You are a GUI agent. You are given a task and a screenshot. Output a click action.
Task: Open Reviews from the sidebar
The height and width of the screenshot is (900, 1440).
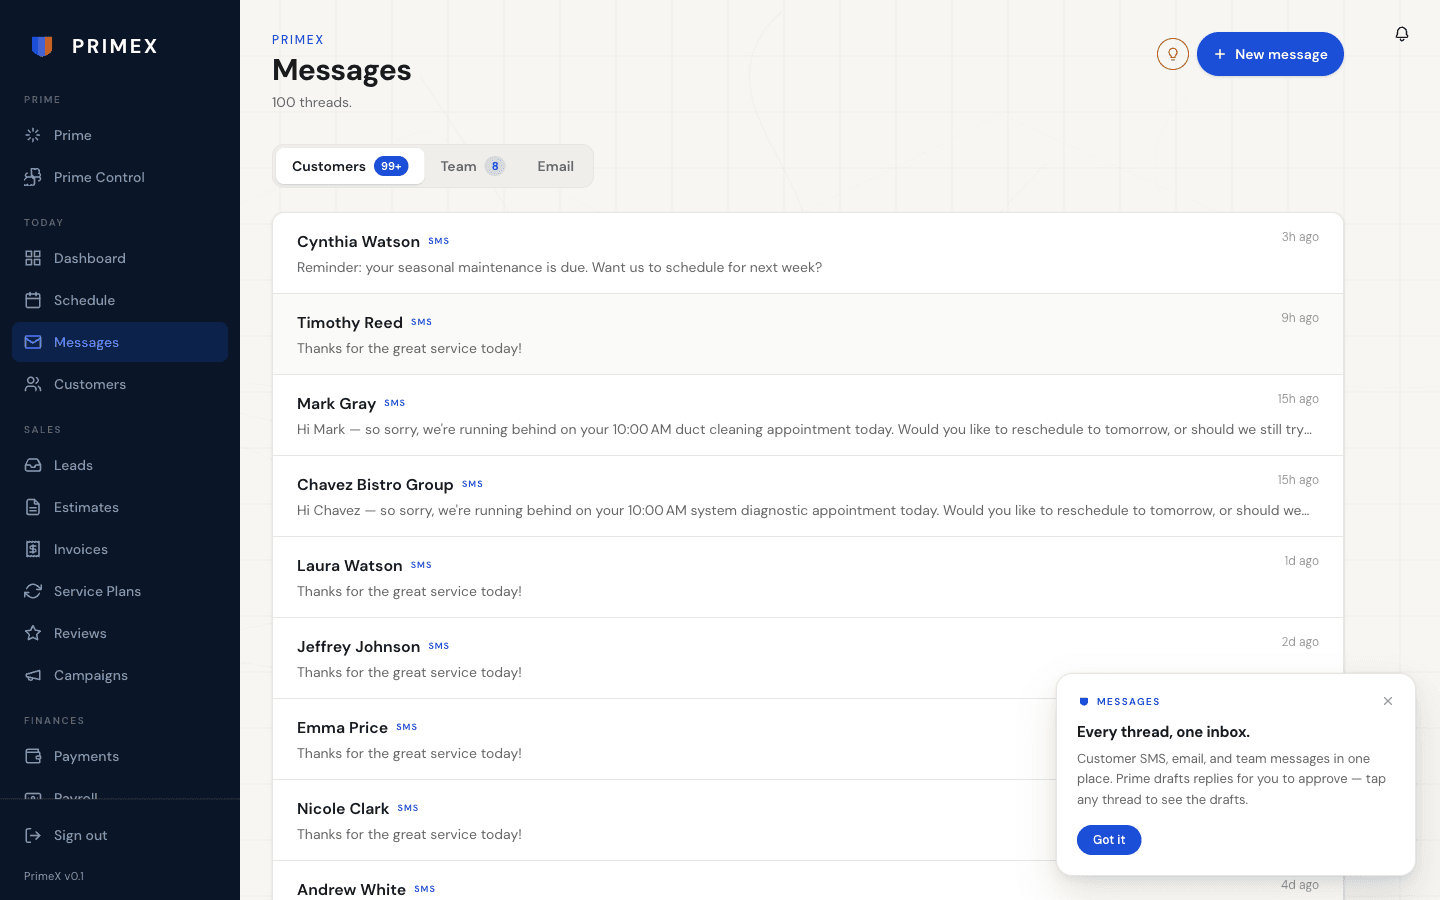pos(120,633)
